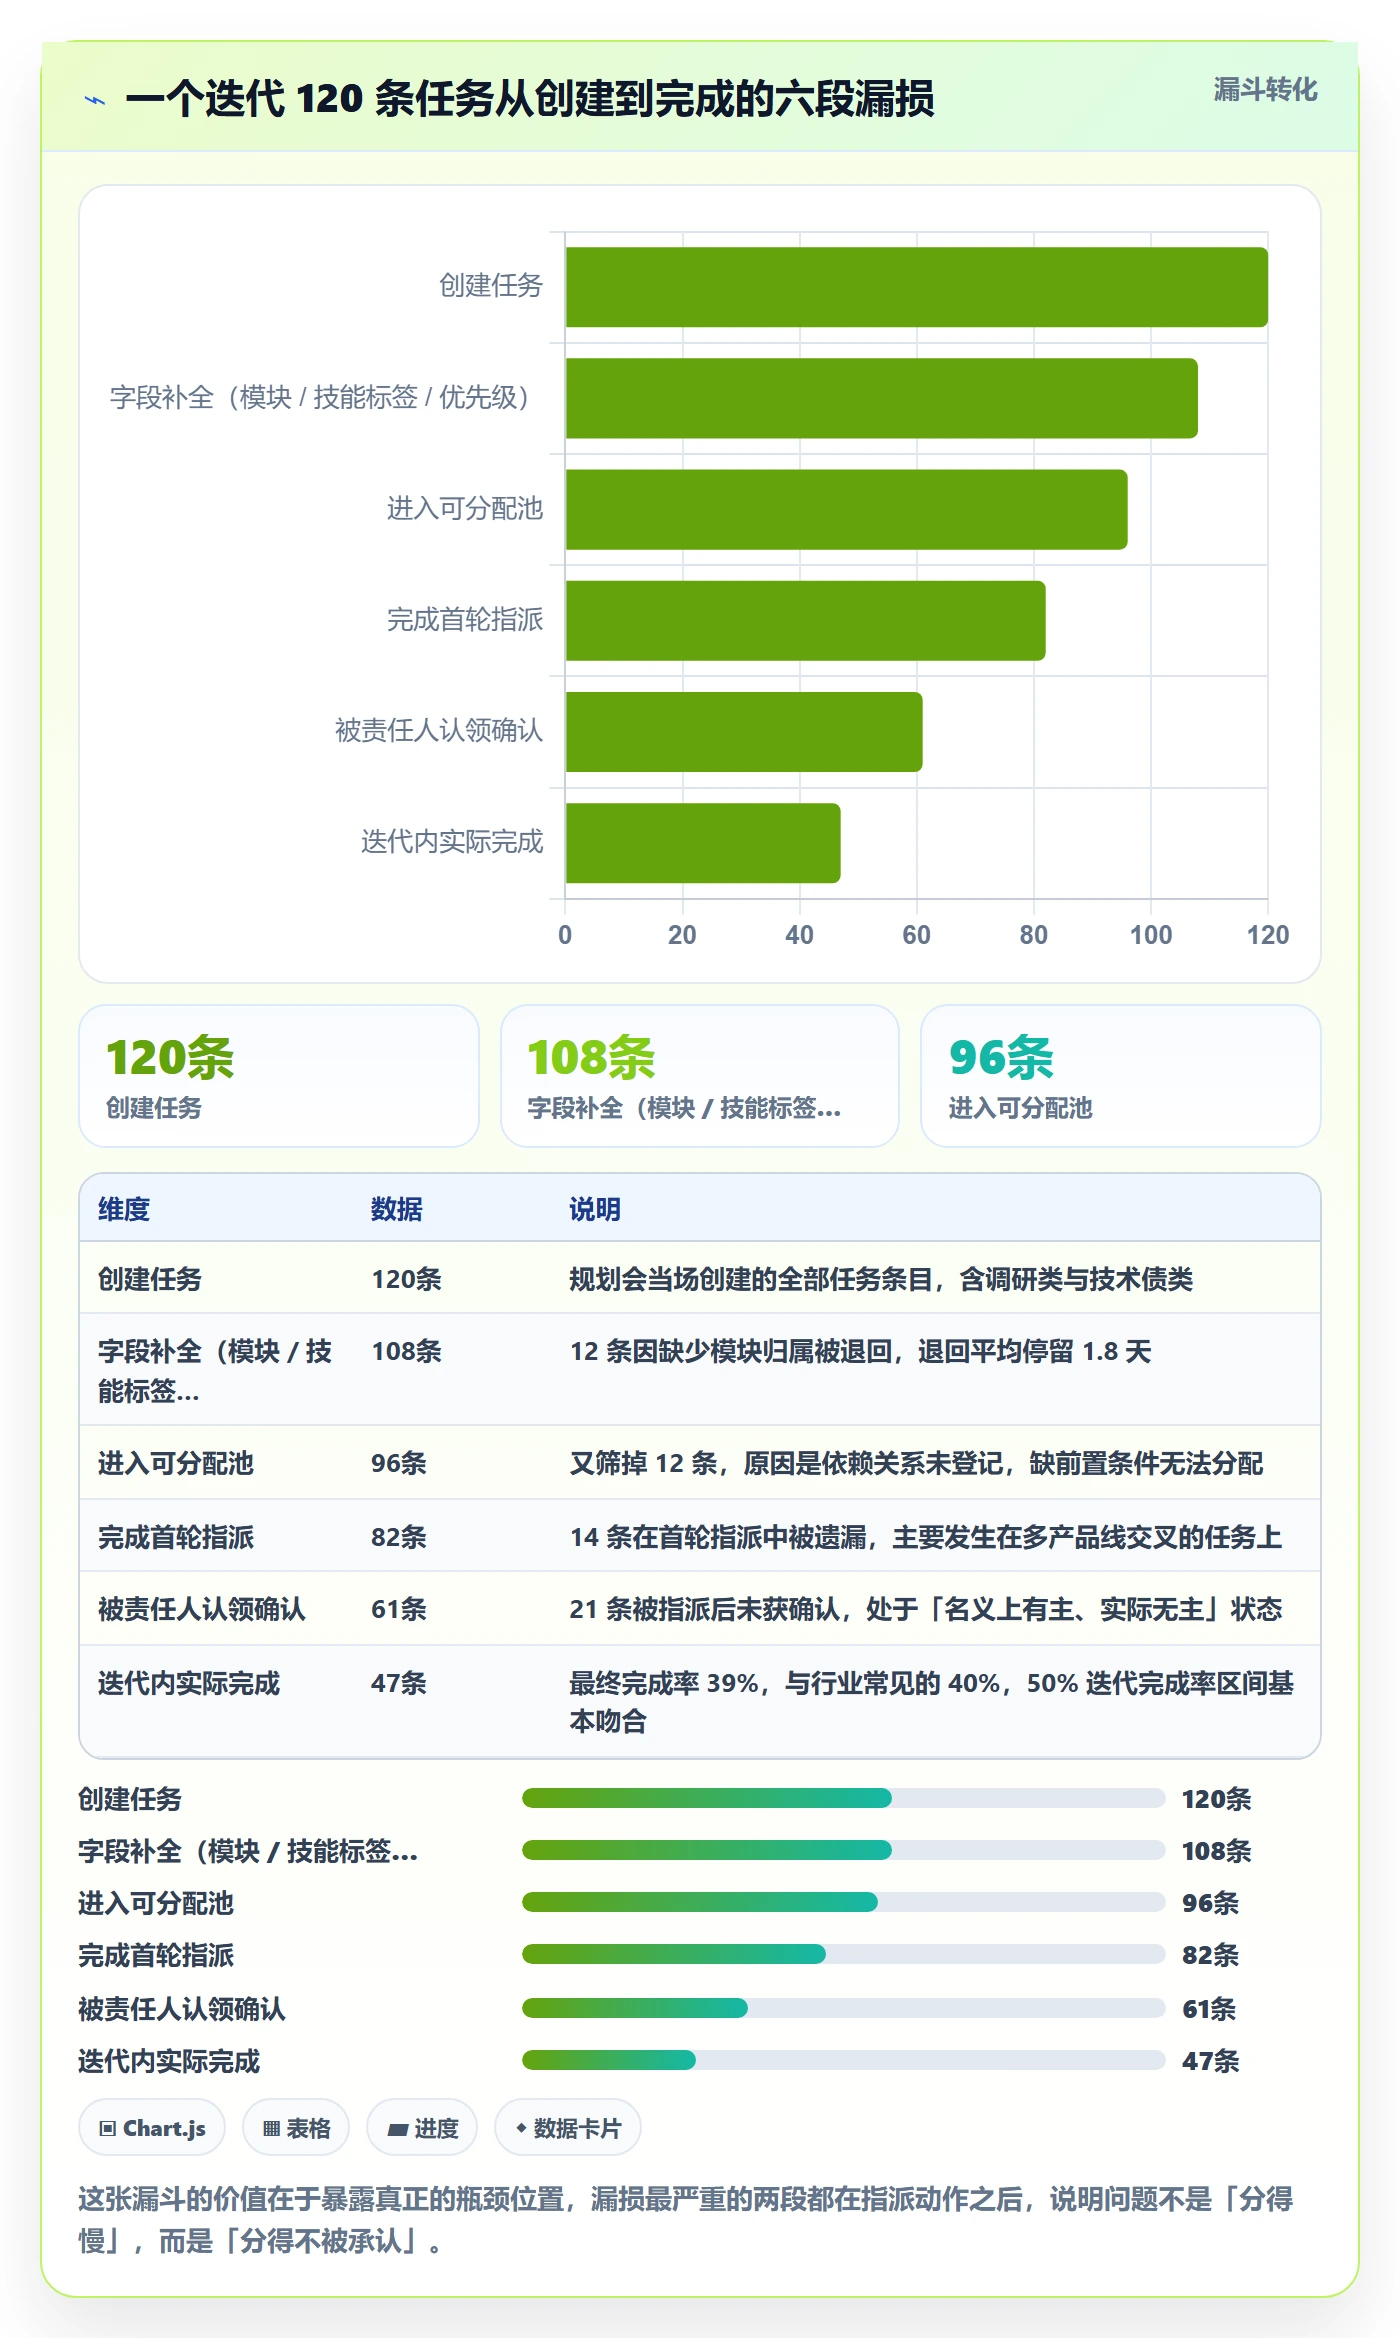
Task: Click the 漏斗转化 tag in the header
Action: tap(1265, 90)
